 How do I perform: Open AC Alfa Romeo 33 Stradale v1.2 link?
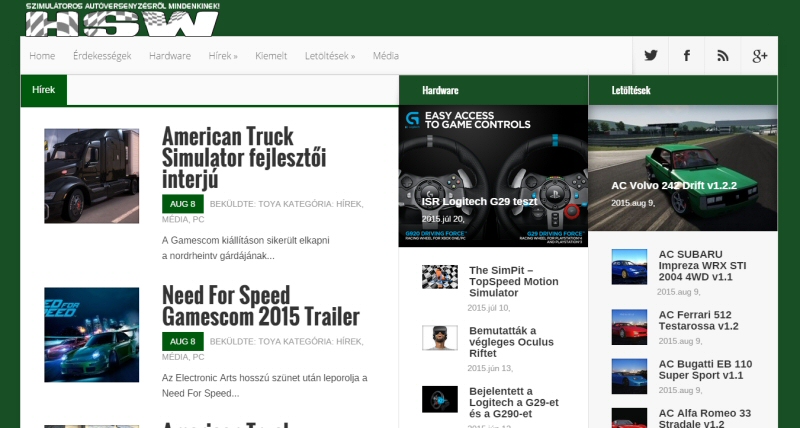coord(705,418)
